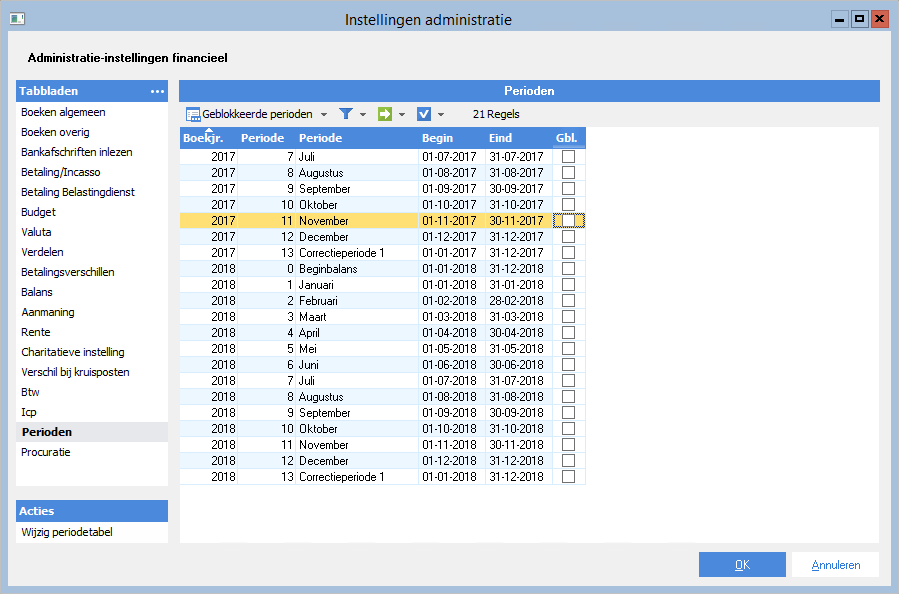Open the Aanmaning tab
The height and width of the screenshot is (594, 899).
click(x=48, y=312)
